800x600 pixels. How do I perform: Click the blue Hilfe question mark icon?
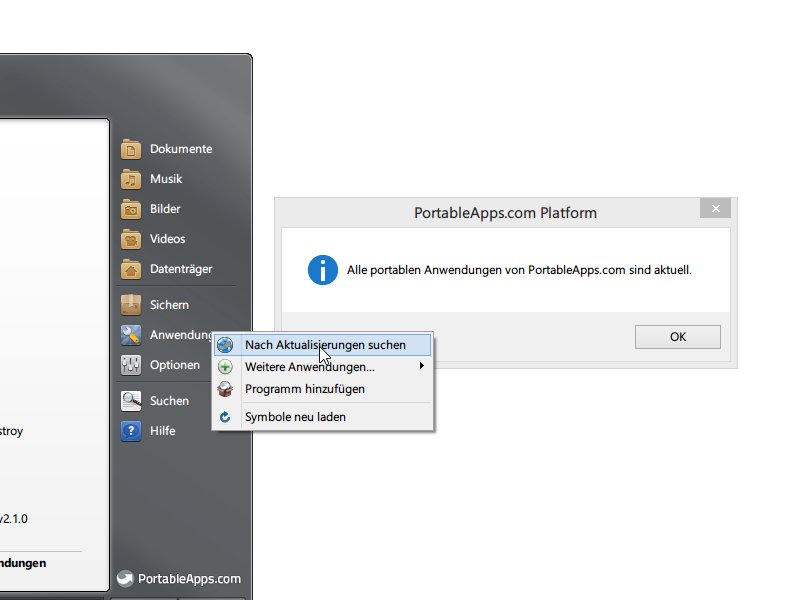click(131, 431)
